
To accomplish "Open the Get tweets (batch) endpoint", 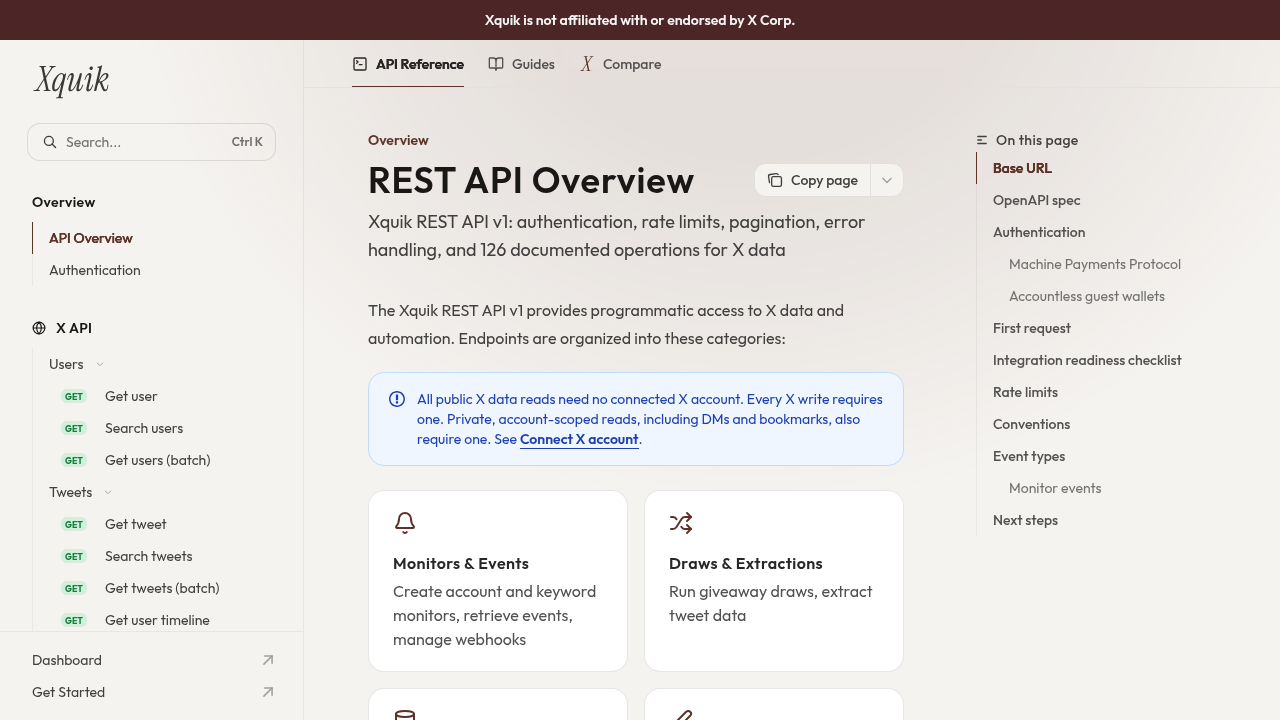I will pyautogui.click(x=163, y=588).
